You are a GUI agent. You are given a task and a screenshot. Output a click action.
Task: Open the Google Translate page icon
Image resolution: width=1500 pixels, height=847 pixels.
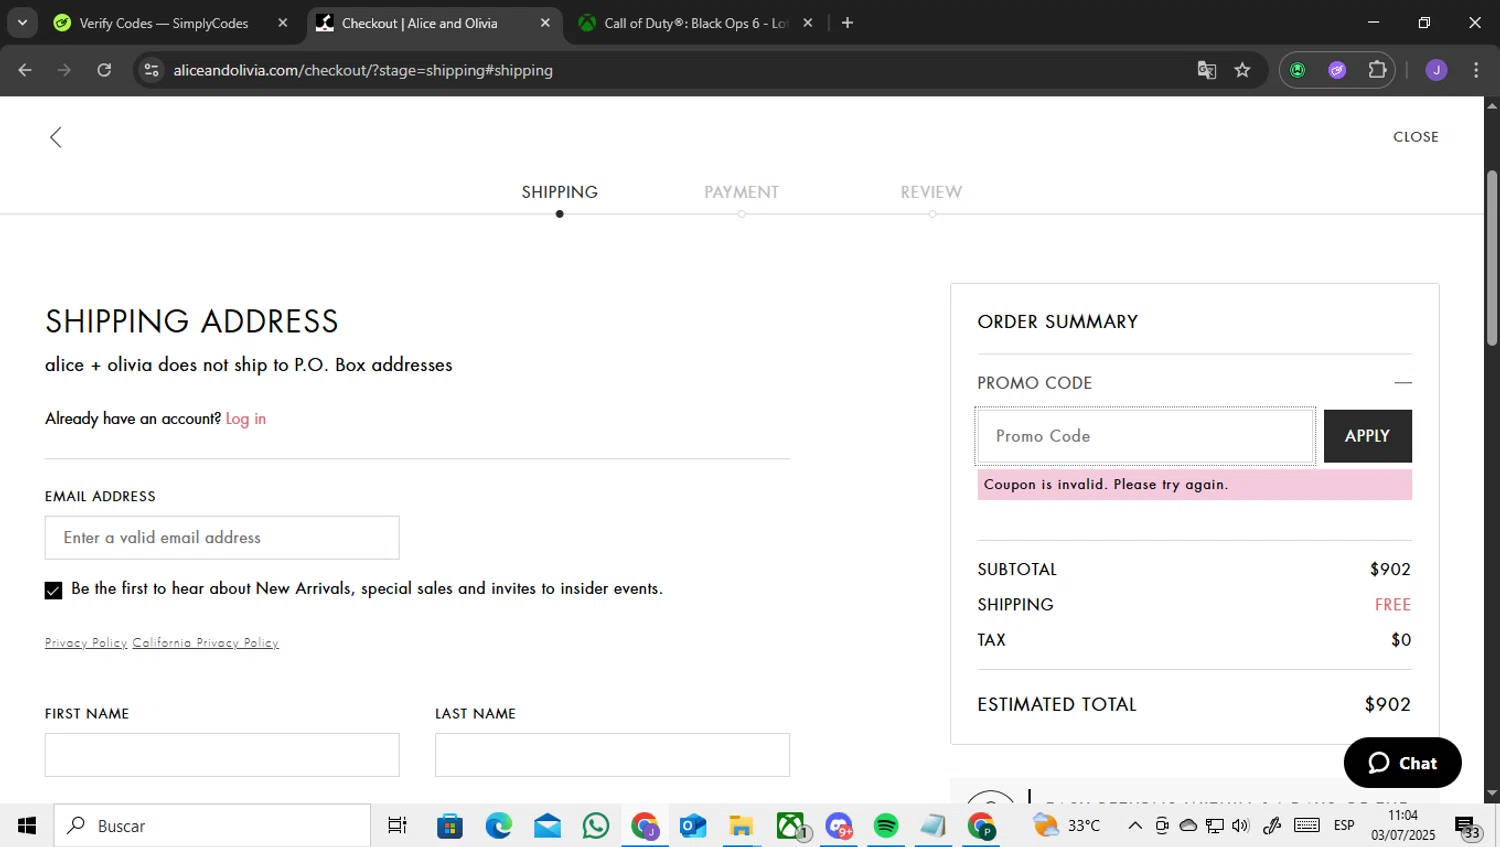point(1207,70)
